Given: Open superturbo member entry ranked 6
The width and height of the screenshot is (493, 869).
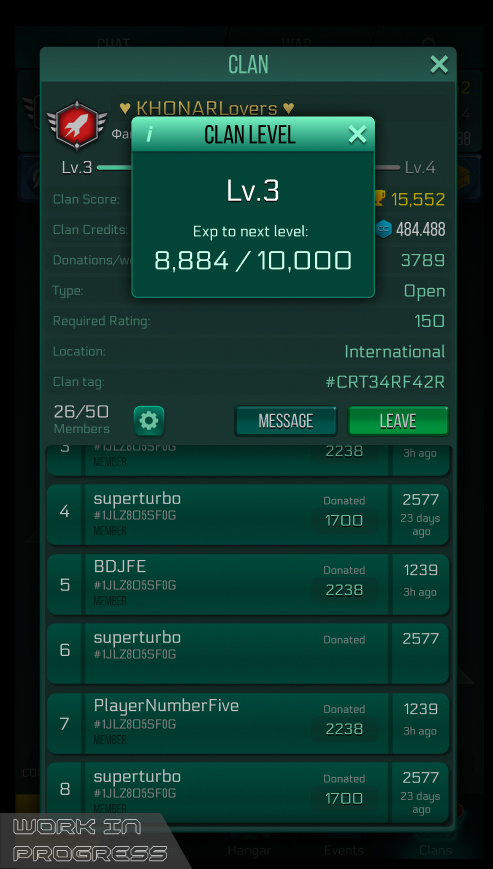Looking at the screenshot, I should [248, 654].
